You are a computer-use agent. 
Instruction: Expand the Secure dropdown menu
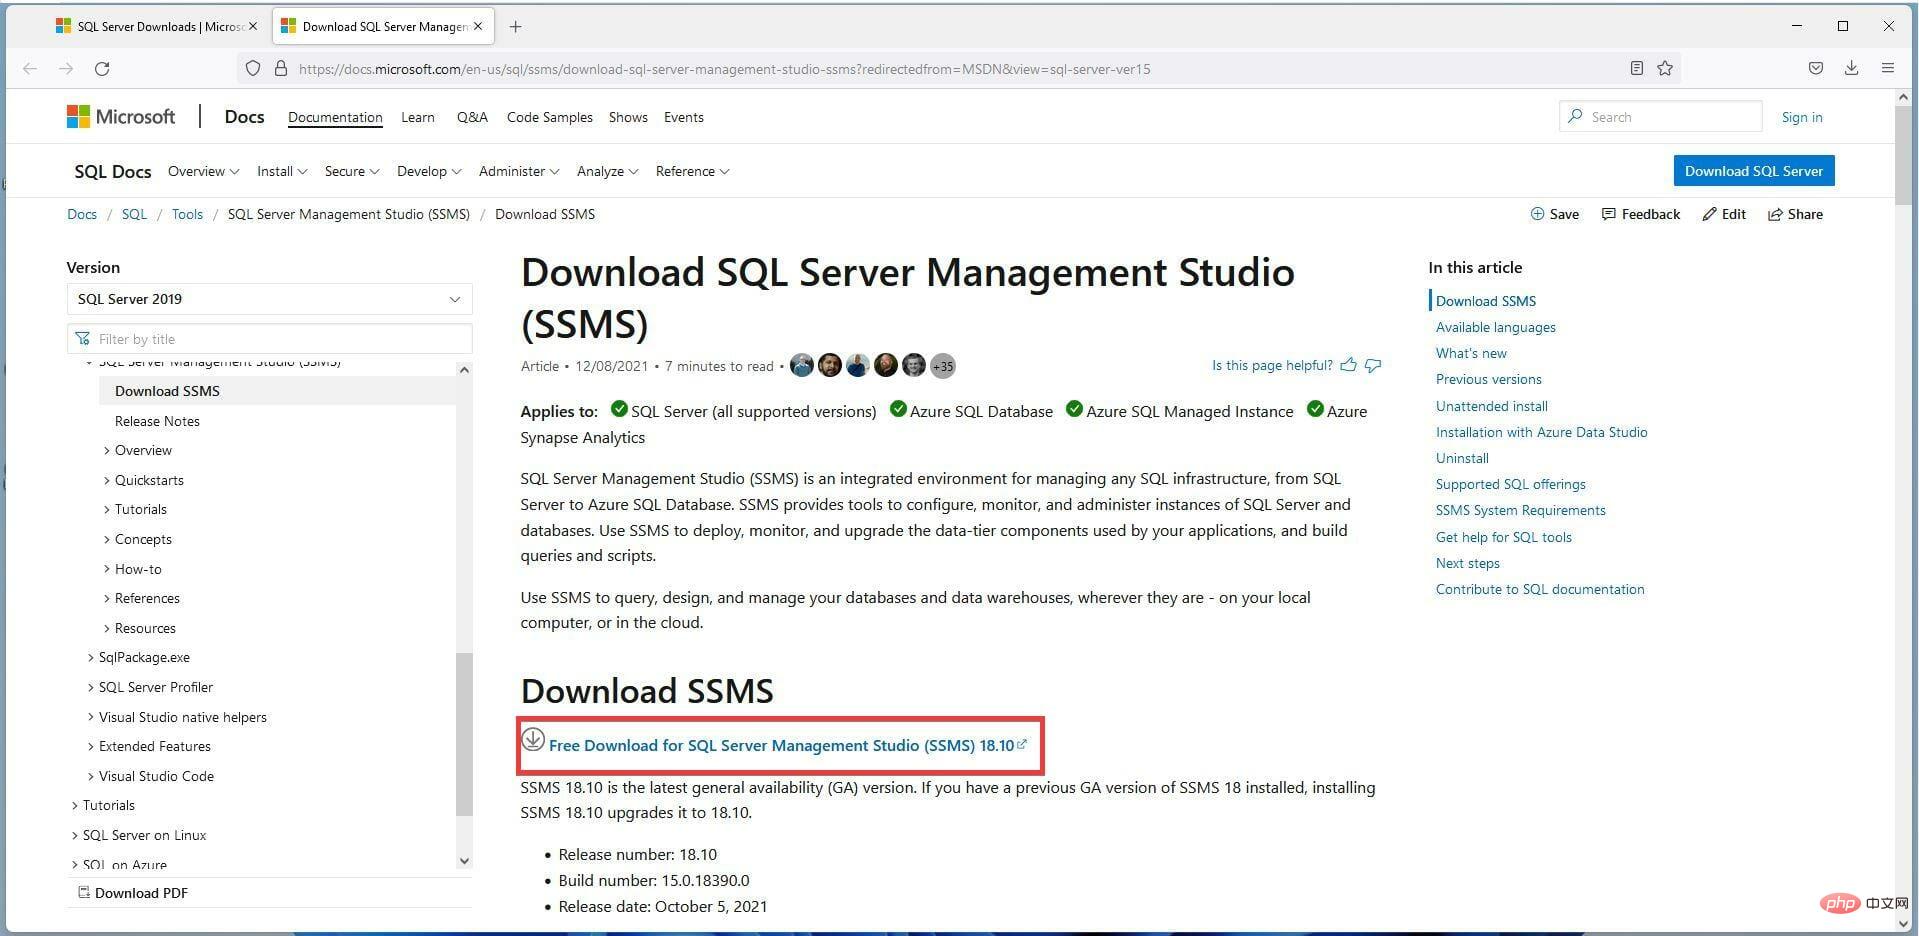click(352, 171)
